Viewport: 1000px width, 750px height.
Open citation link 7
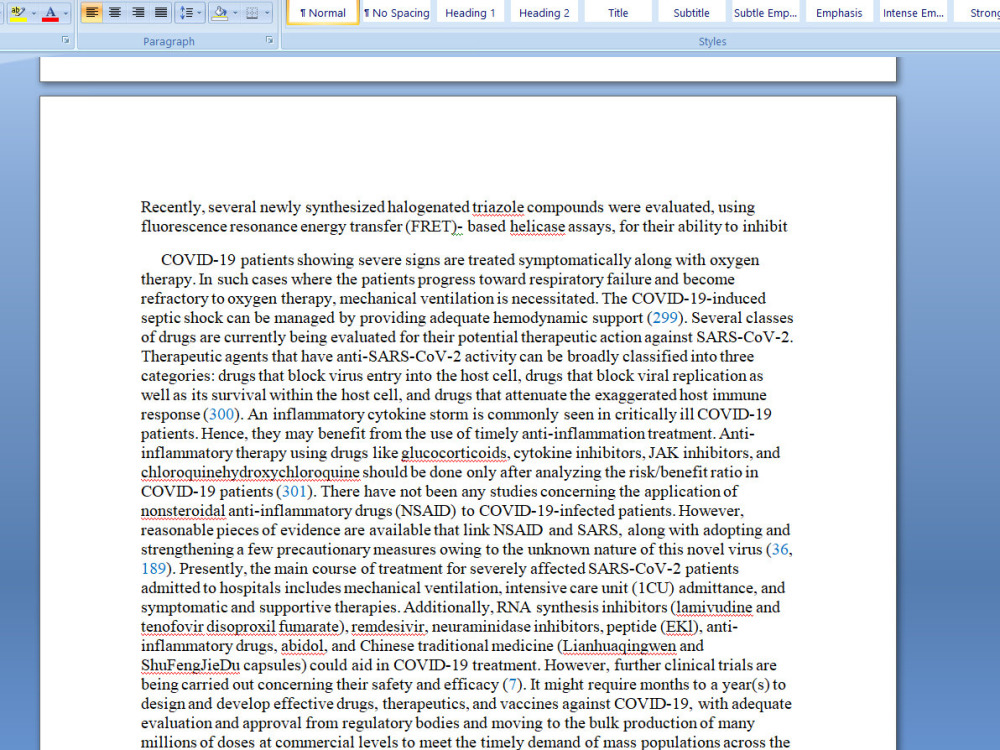511,684
